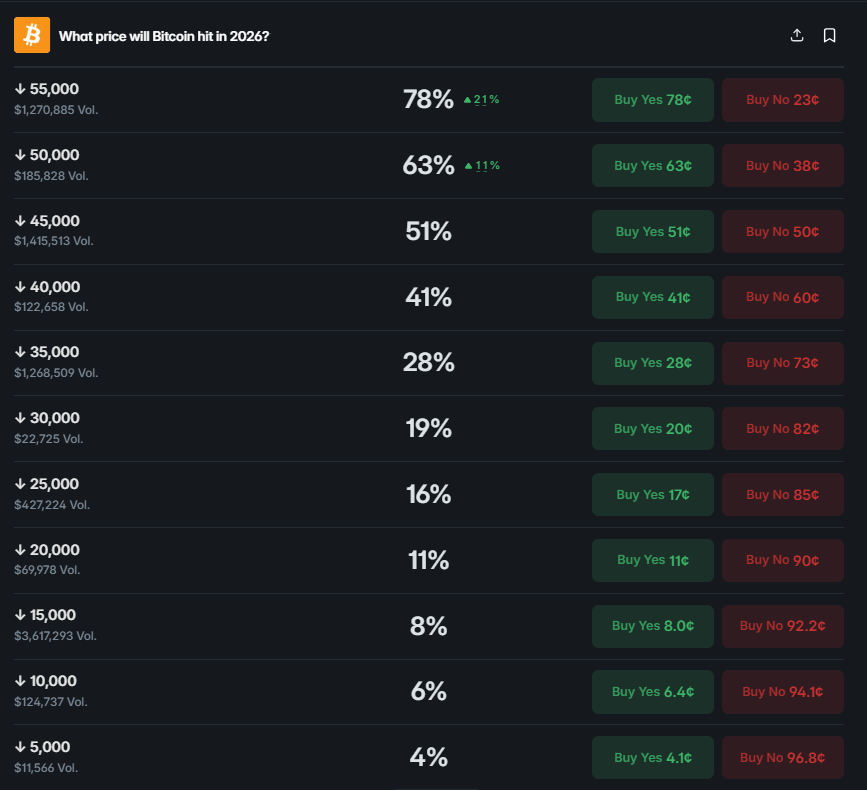The width and height of the screenshot is (867, 790).
Task: Click Buy No 92.2¢ on the 15,000 row
Action: (782, 626)
